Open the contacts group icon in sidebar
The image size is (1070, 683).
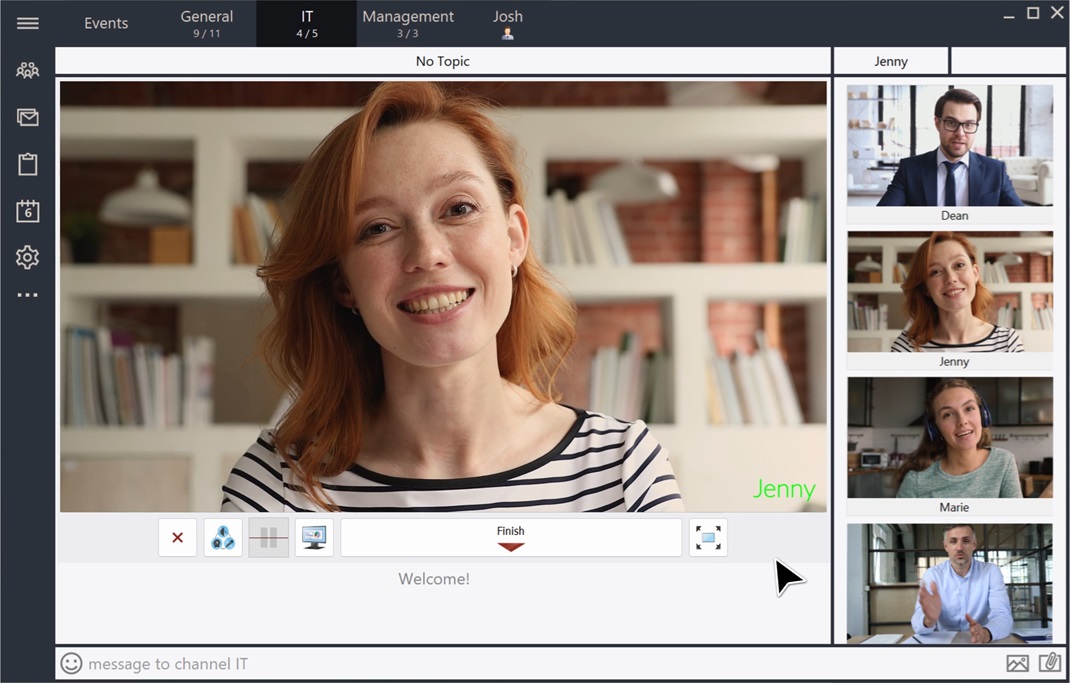[x=28, y=71]
